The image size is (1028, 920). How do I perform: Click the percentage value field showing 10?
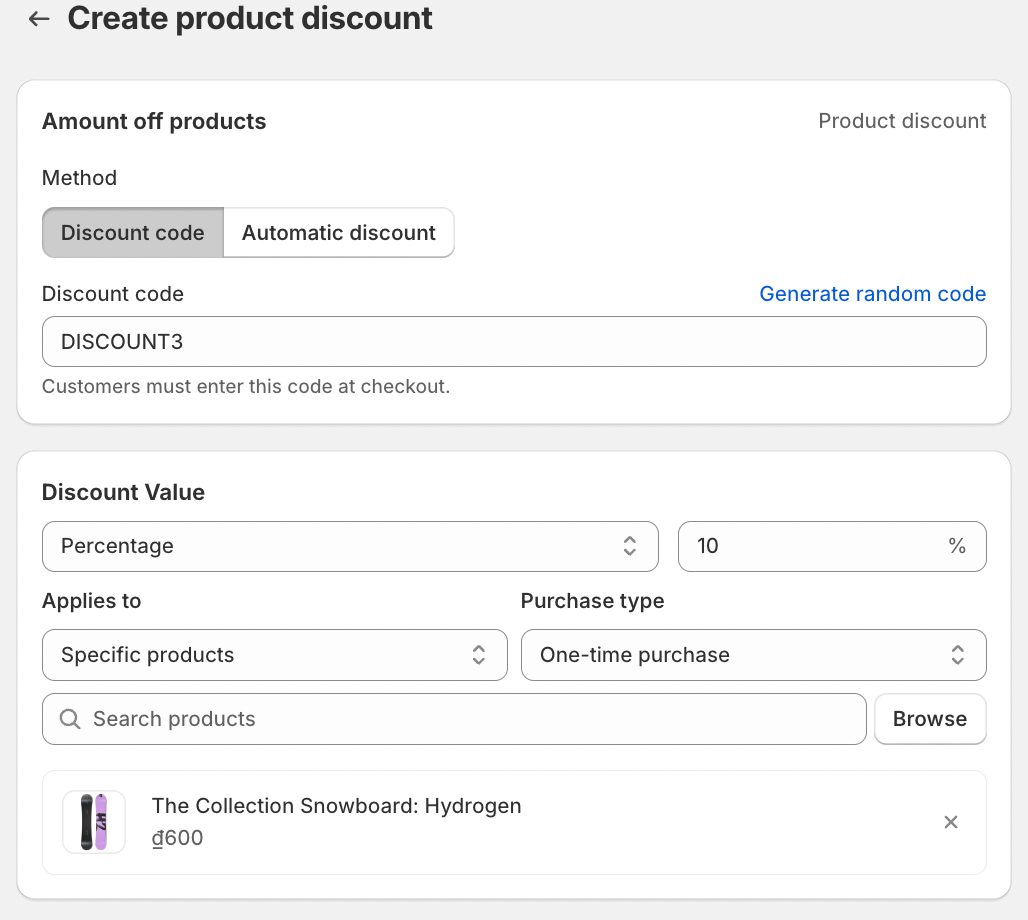click(x=832, y=546)
